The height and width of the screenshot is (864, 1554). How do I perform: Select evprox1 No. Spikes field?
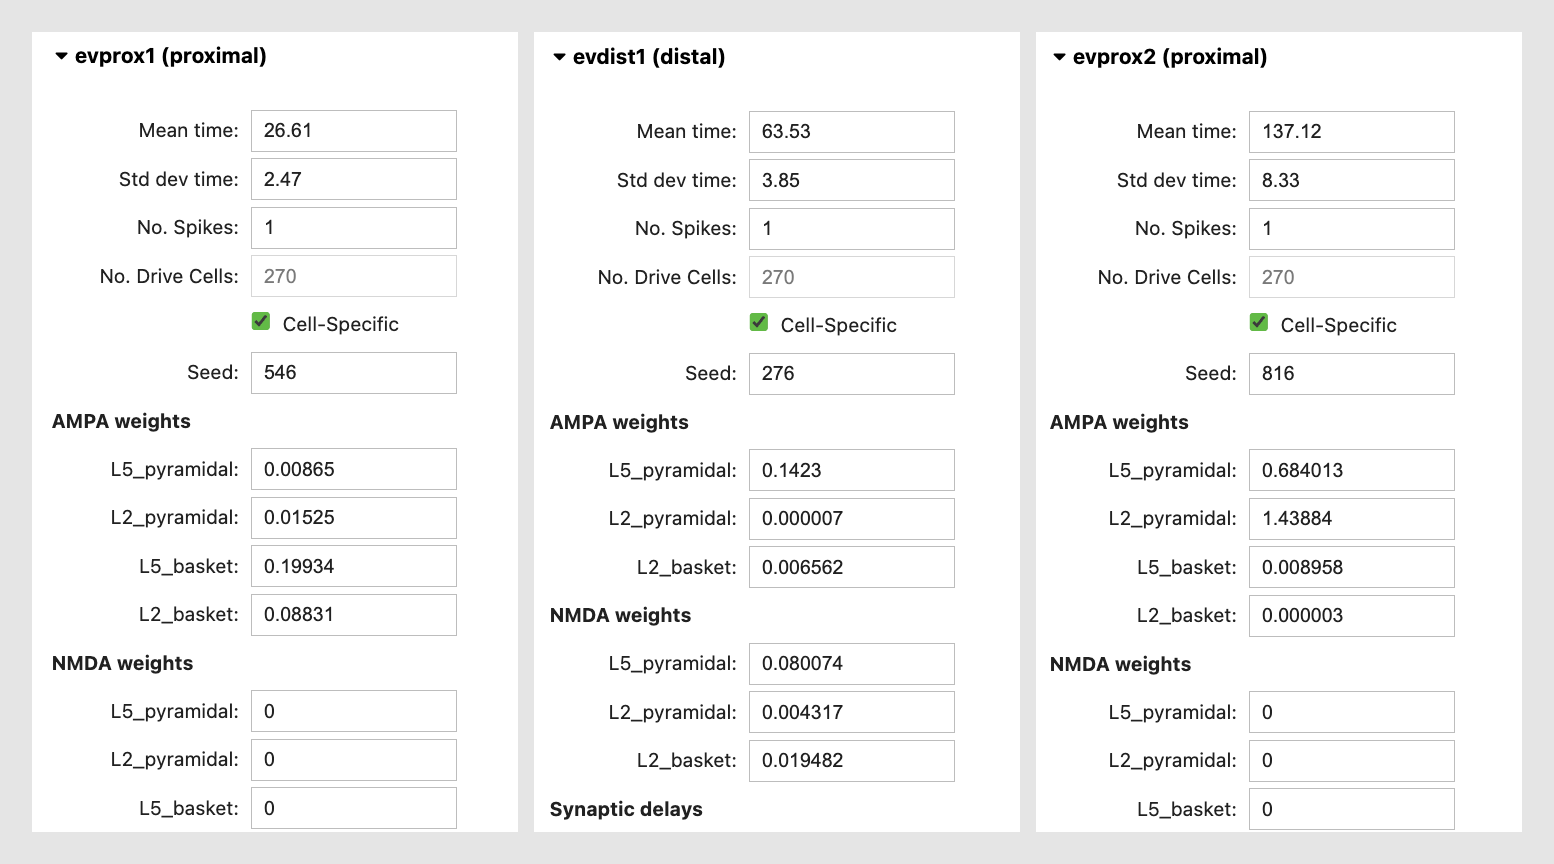click(x=353, y=228)
